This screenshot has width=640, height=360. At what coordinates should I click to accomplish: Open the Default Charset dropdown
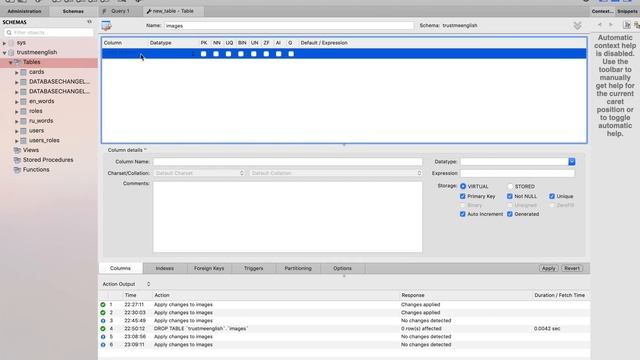200,173
